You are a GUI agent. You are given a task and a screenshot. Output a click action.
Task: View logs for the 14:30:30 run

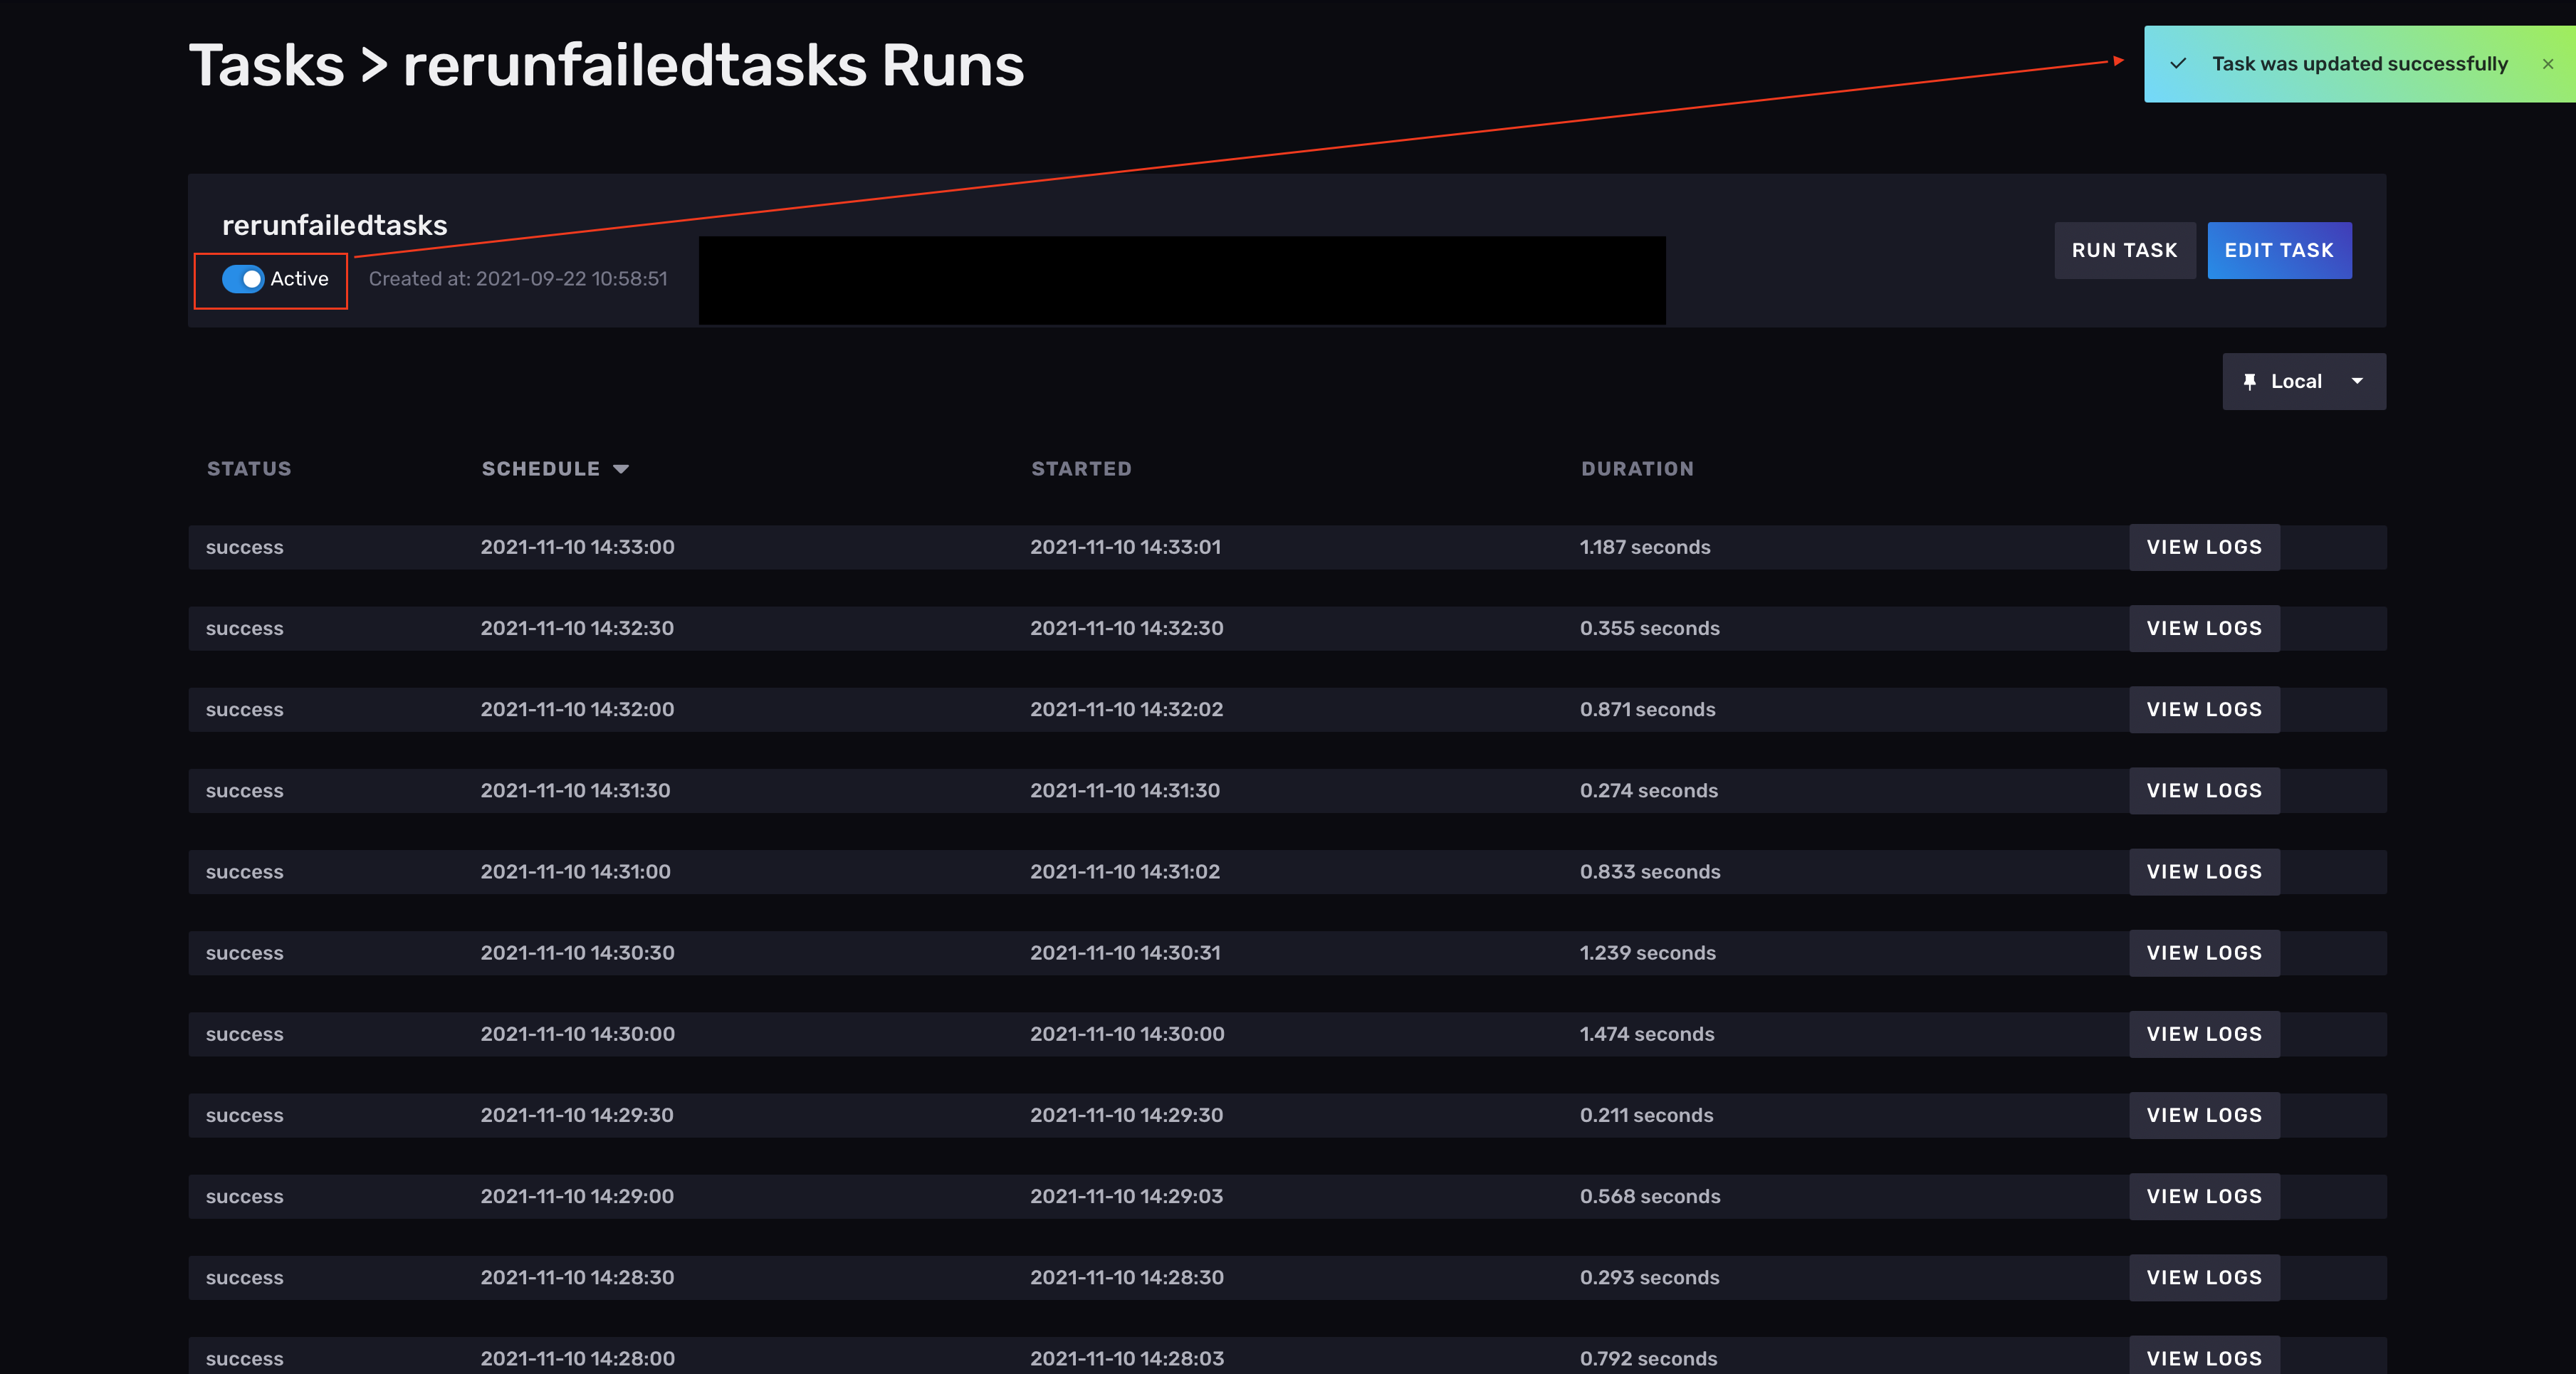point(2204,952)
